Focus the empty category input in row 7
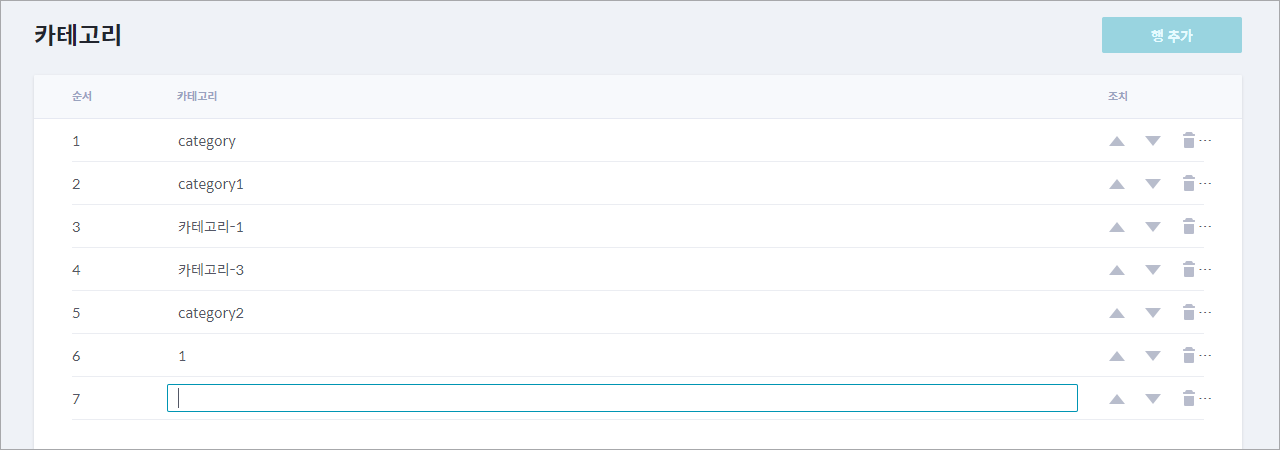Screen dimensions: 1280x450 [x=622, y=398]
